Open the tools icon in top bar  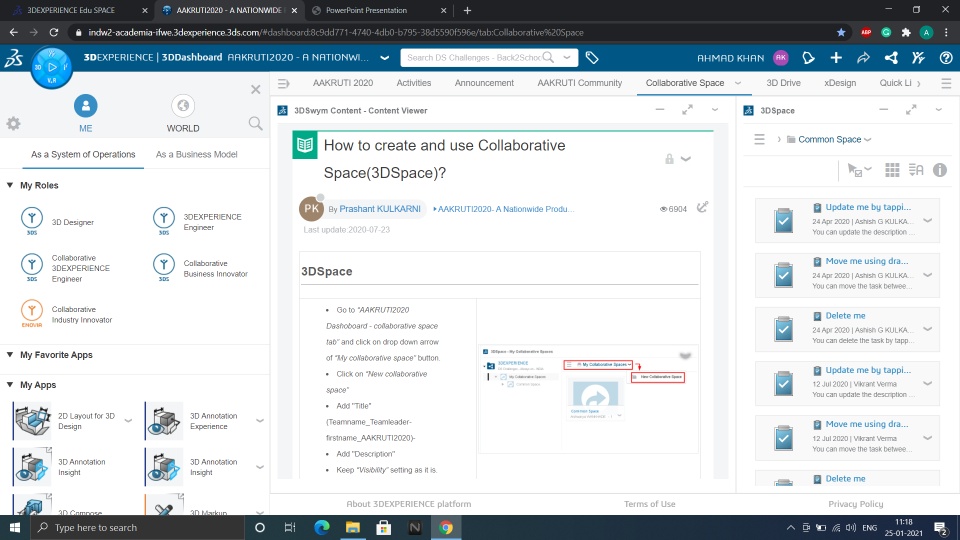pyautogui.click(x=918, y=58)
